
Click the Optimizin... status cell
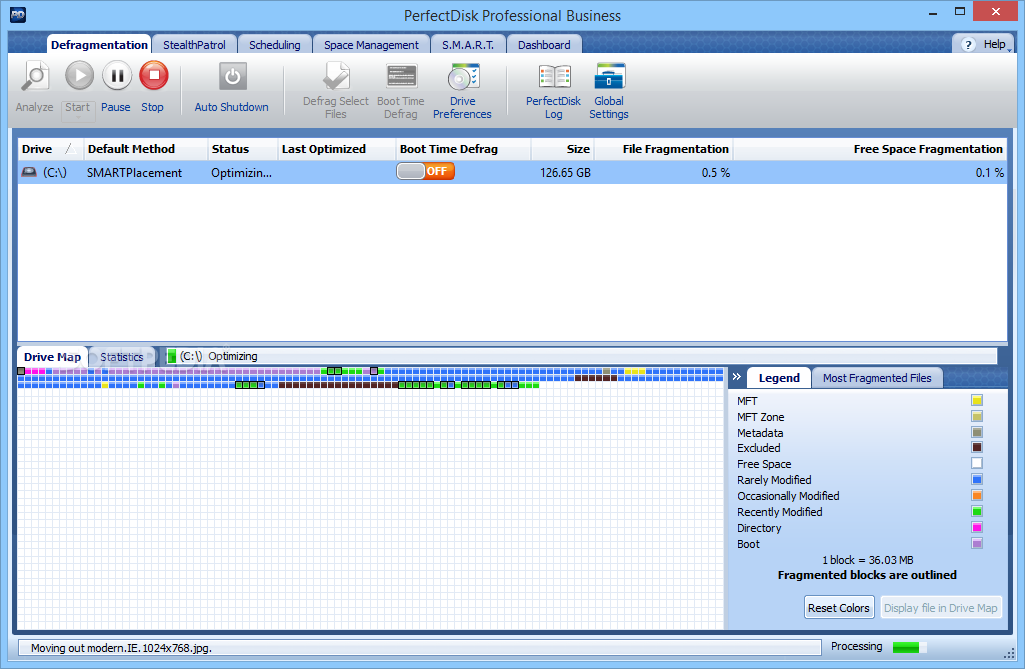(x=241, y=173)
